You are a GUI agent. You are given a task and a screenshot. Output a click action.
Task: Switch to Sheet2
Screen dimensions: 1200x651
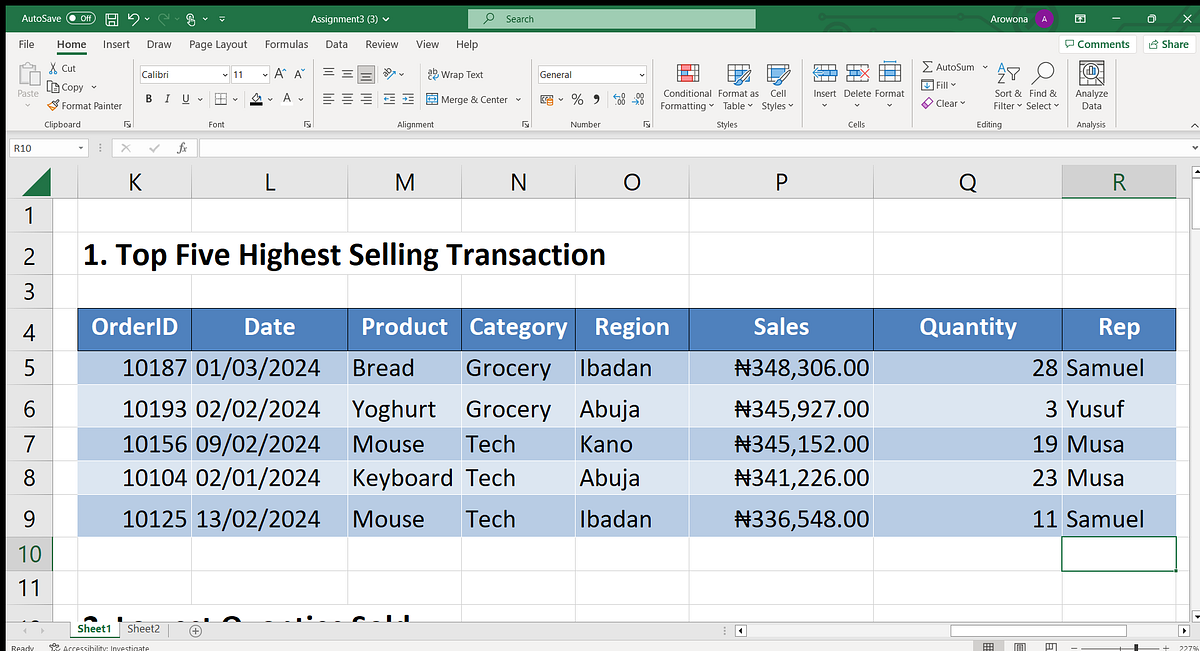143,628
